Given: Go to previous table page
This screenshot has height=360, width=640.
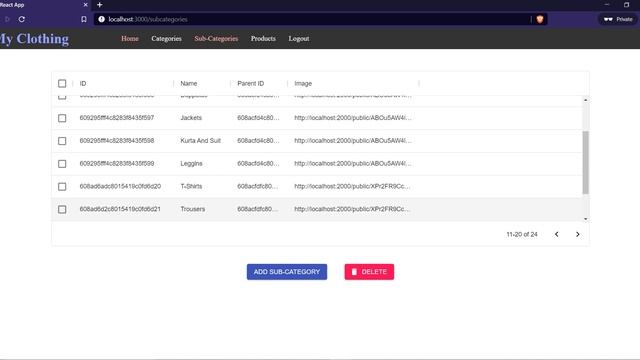Looking at the screenshot, I should 556,234.
